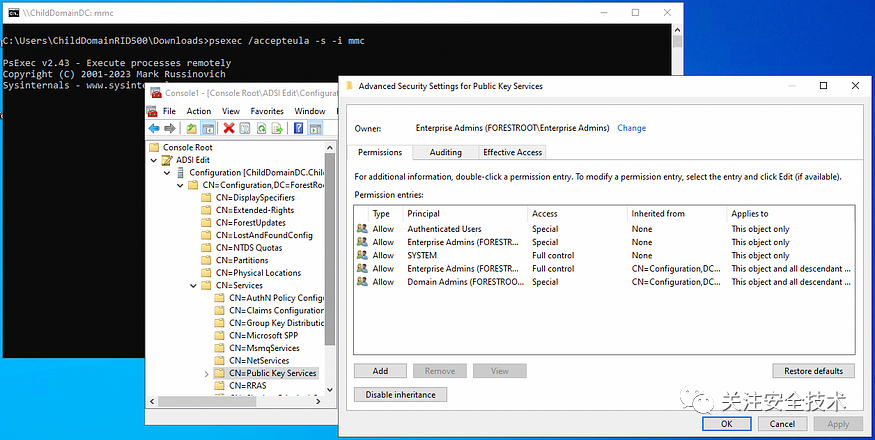Click the red X Delete toolbar icon
Image resolution: width=875 pixels, height=440 pixels.
[229, 128]
